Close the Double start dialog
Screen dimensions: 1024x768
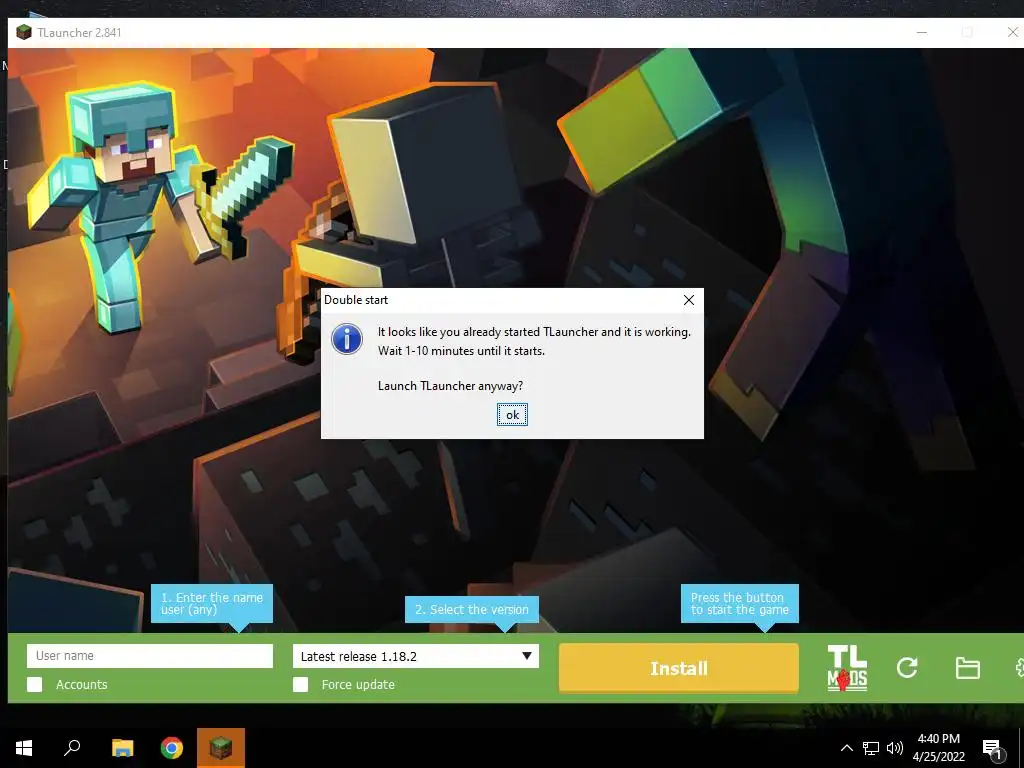688,300
